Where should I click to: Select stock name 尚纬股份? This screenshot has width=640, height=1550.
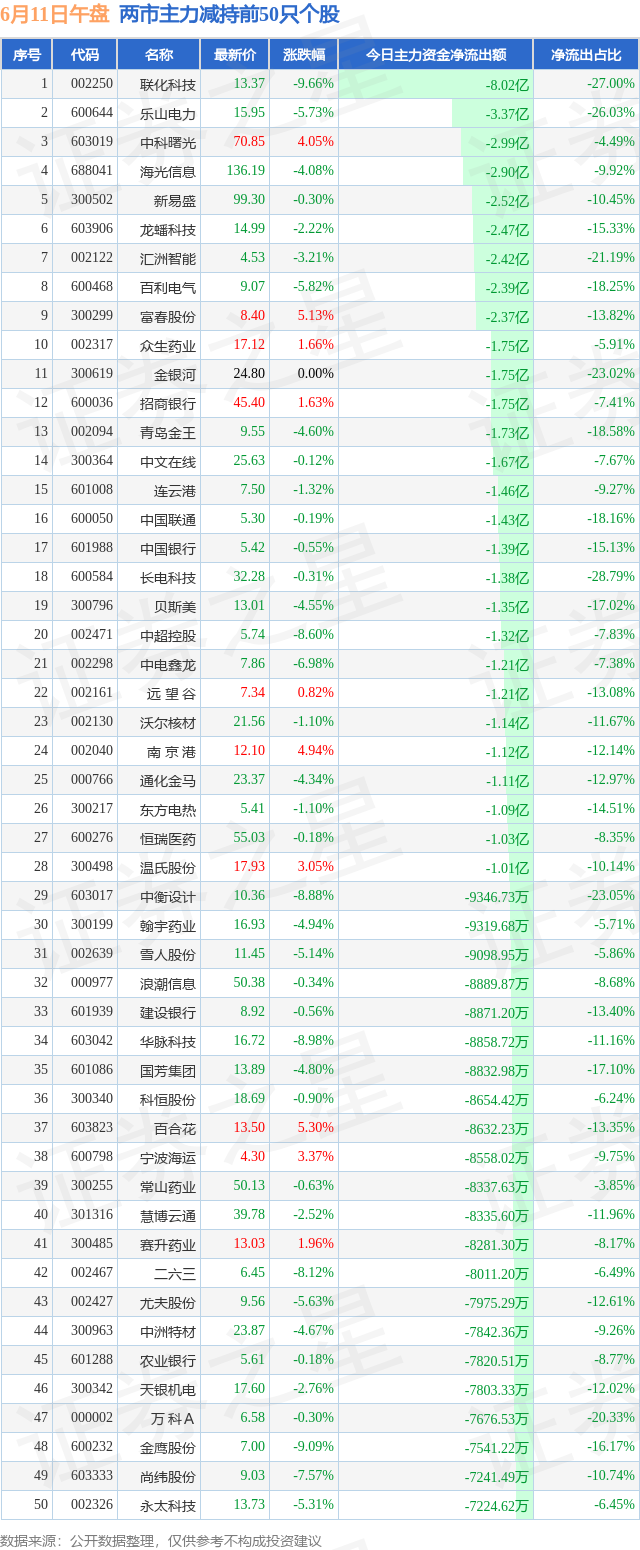click(168, 1476)
